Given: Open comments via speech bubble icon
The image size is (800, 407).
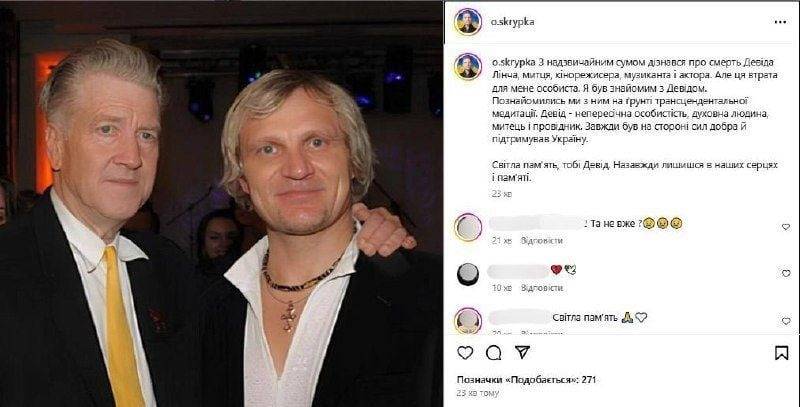Looking at the screenshot, I should pyautogui.click(x=493, y=352).
